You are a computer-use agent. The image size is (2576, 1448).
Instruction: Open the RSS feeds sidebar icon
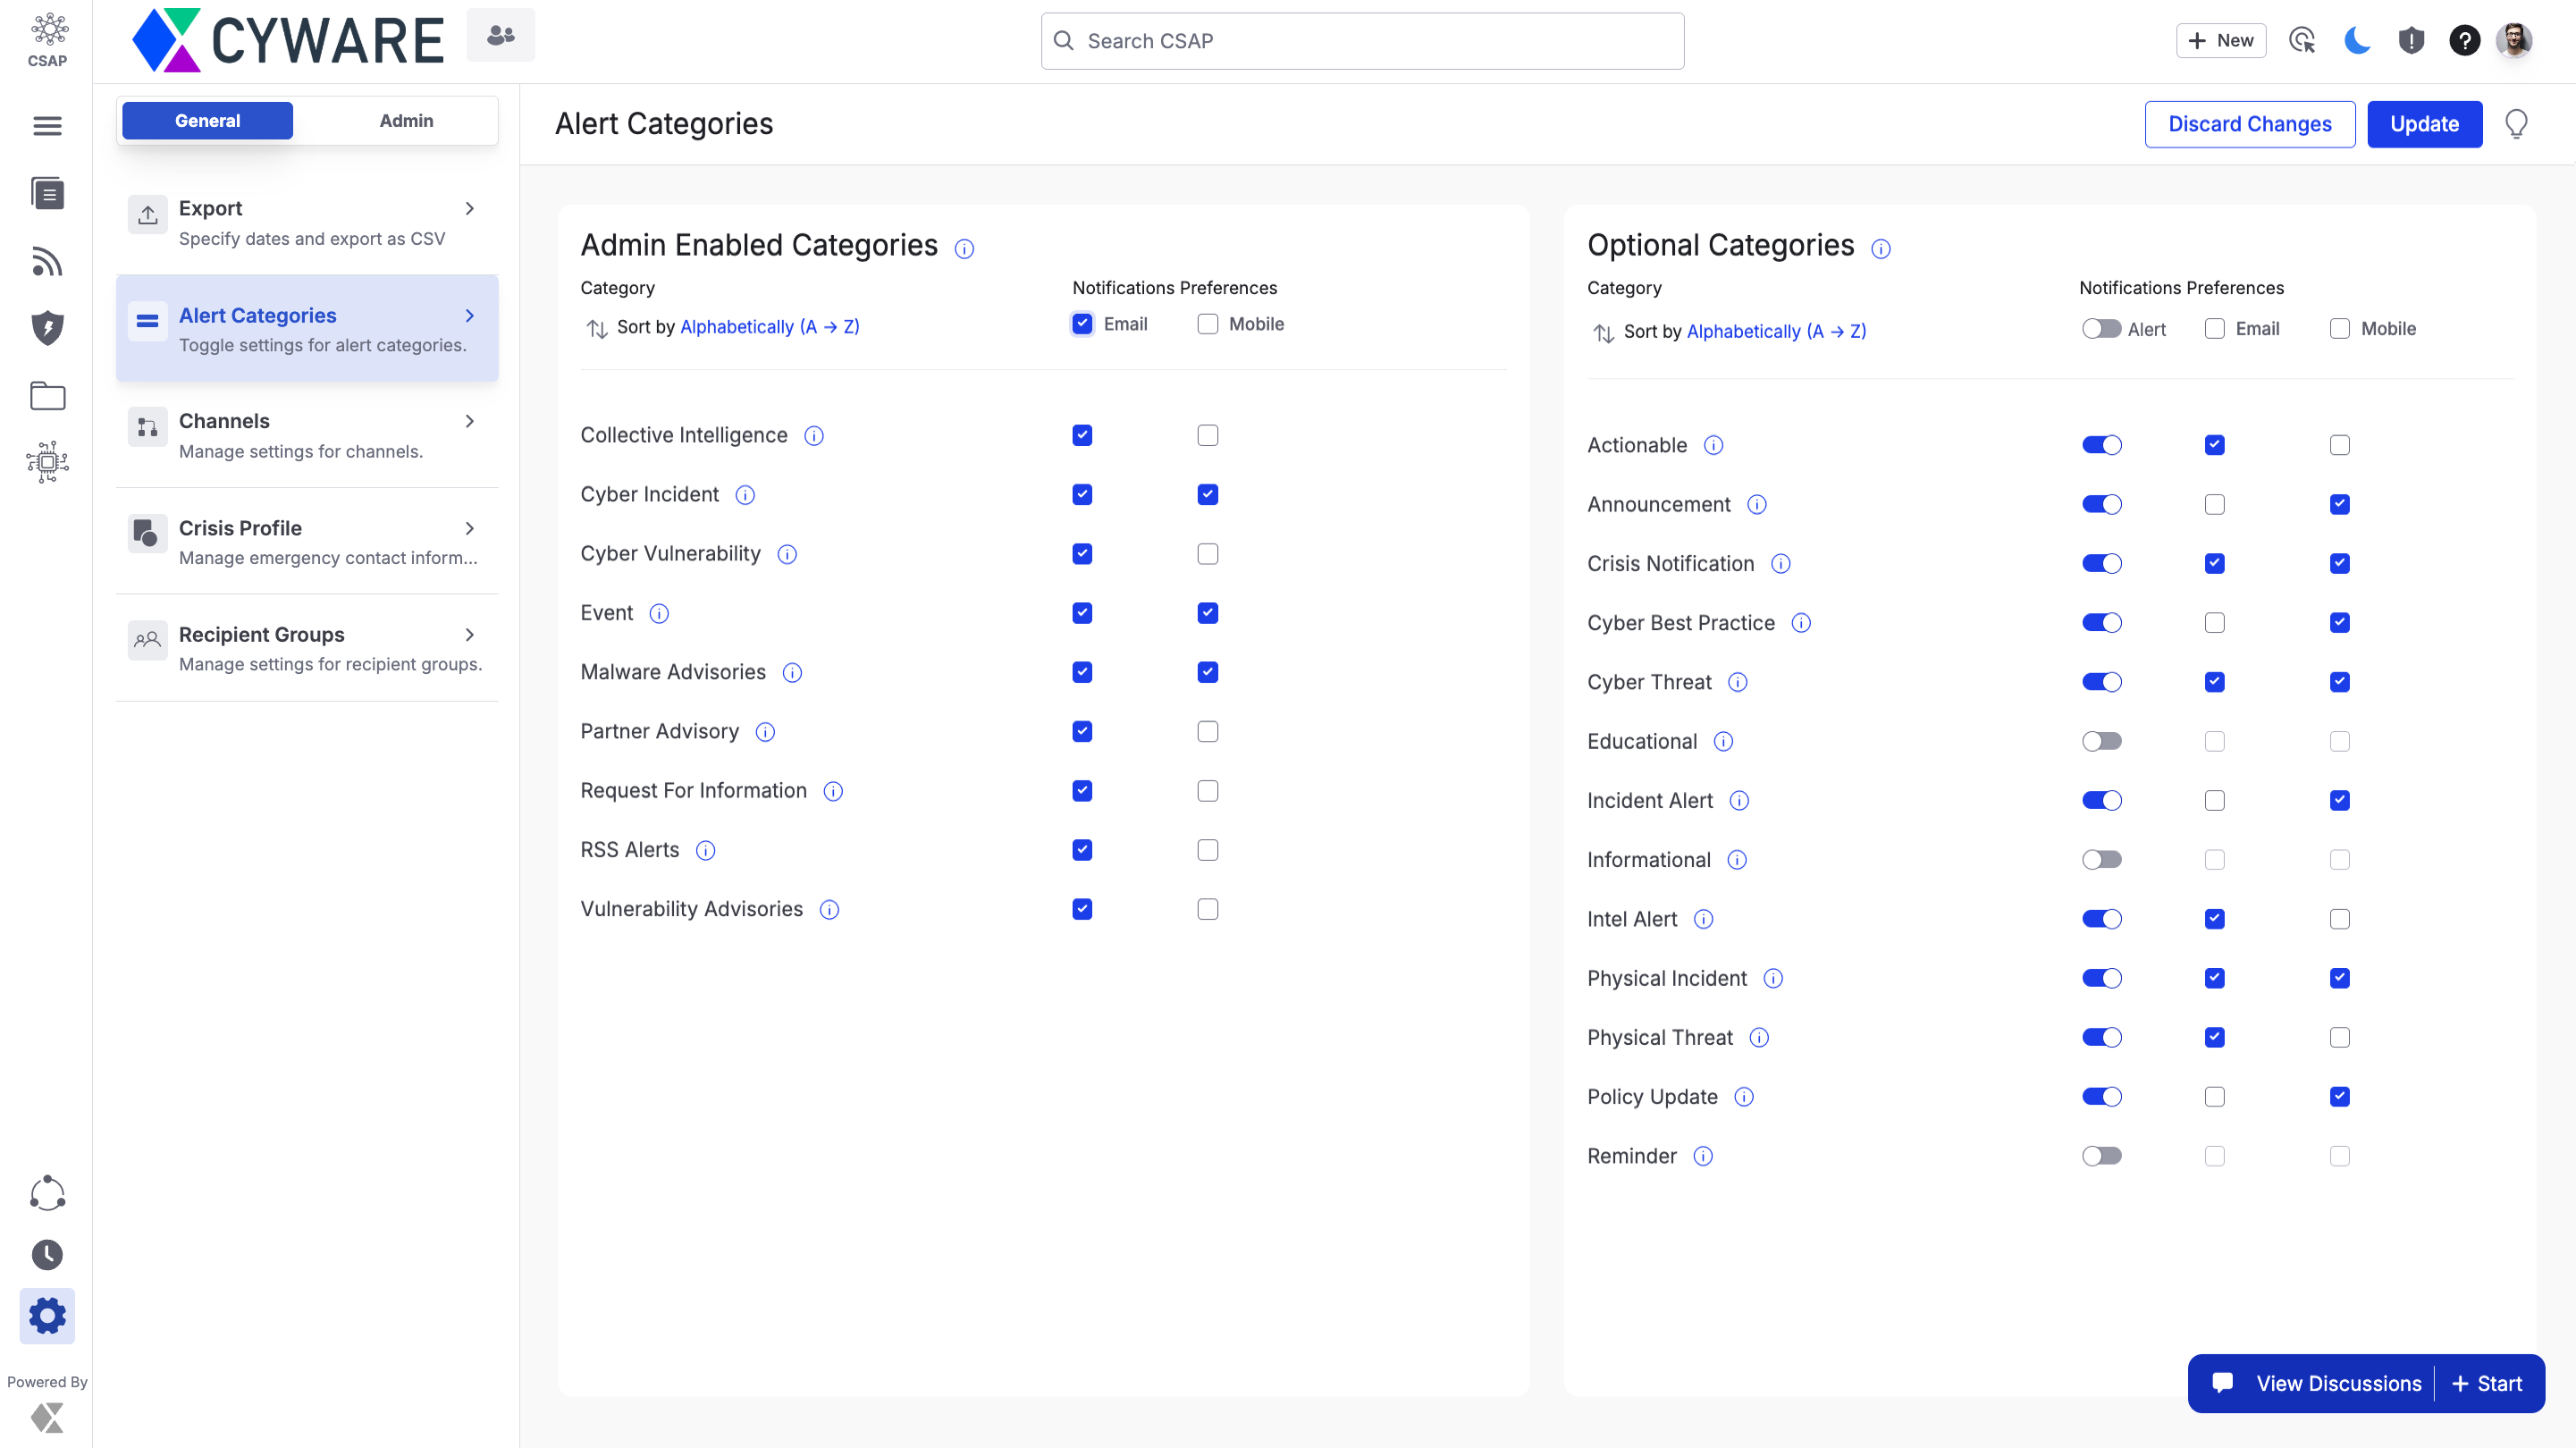click(x=47, y=262)
